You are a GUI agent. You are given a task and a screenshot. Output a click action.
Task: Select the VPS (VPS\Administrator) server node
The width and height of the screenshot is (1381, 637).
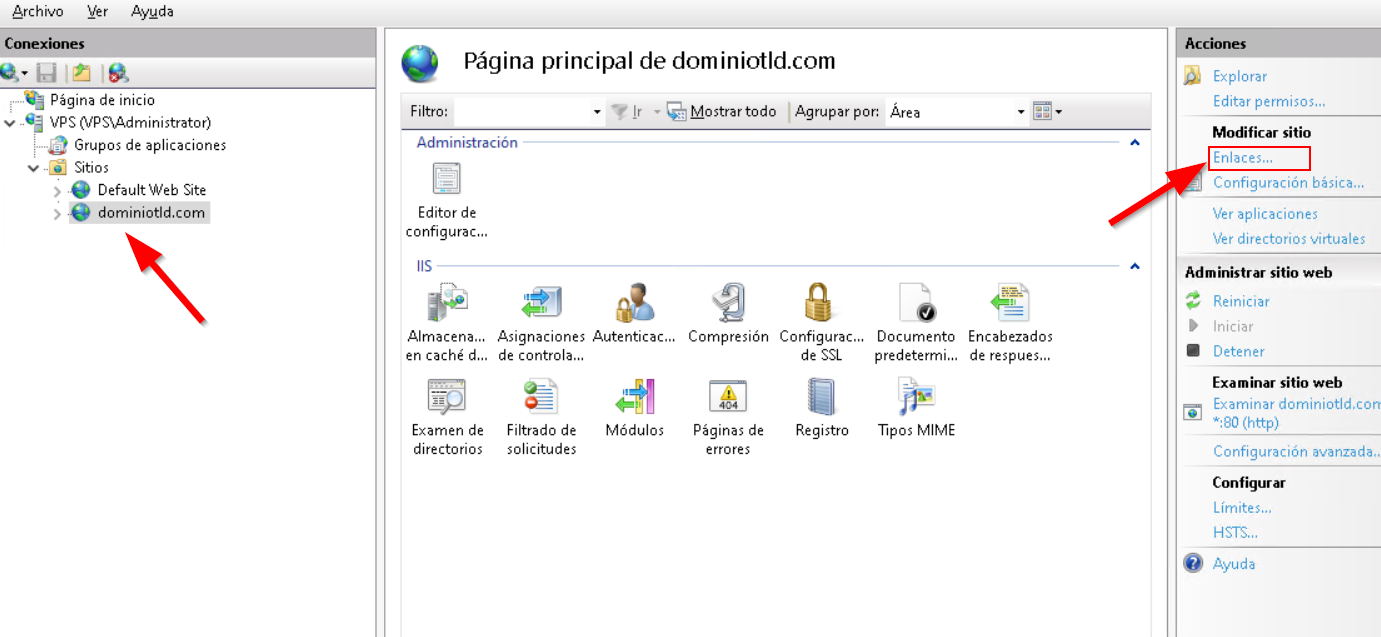click(130, 123)
